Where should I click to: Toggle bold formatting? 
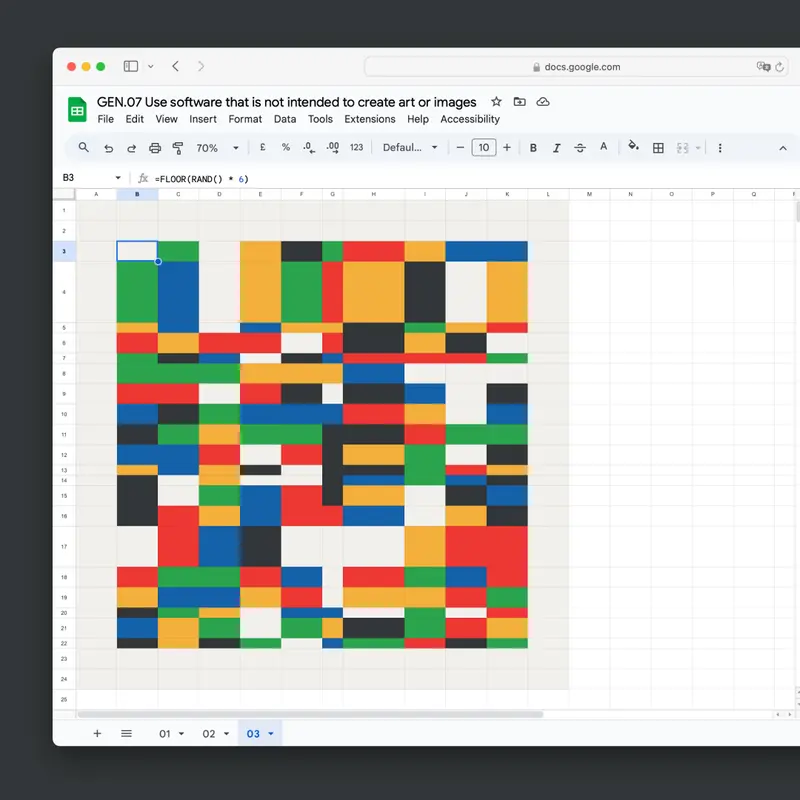click(533, 148)
